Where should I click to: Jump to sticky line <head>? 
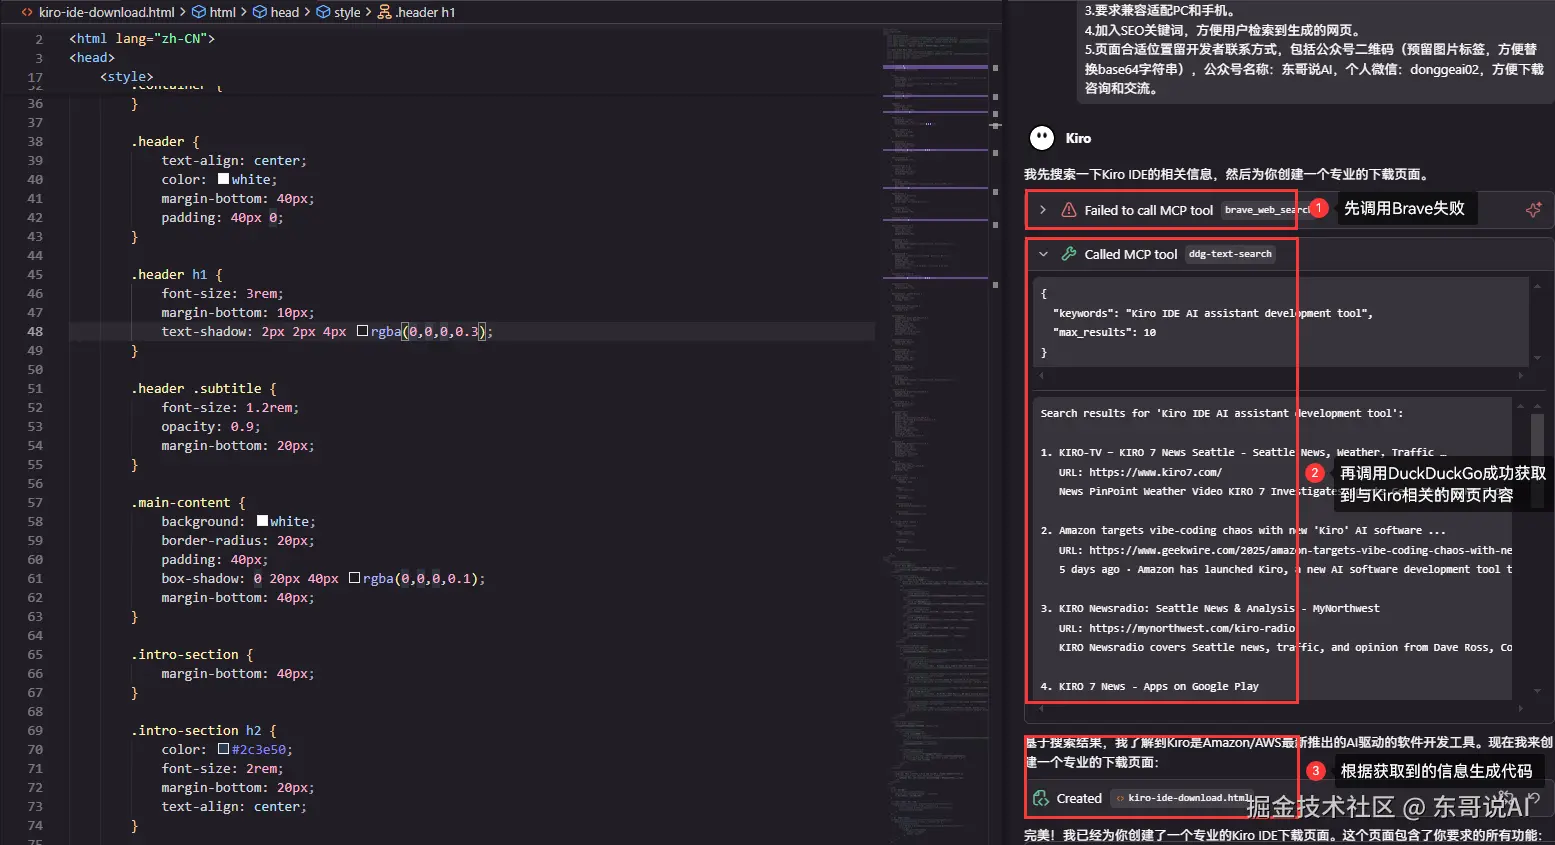[92, 57]
